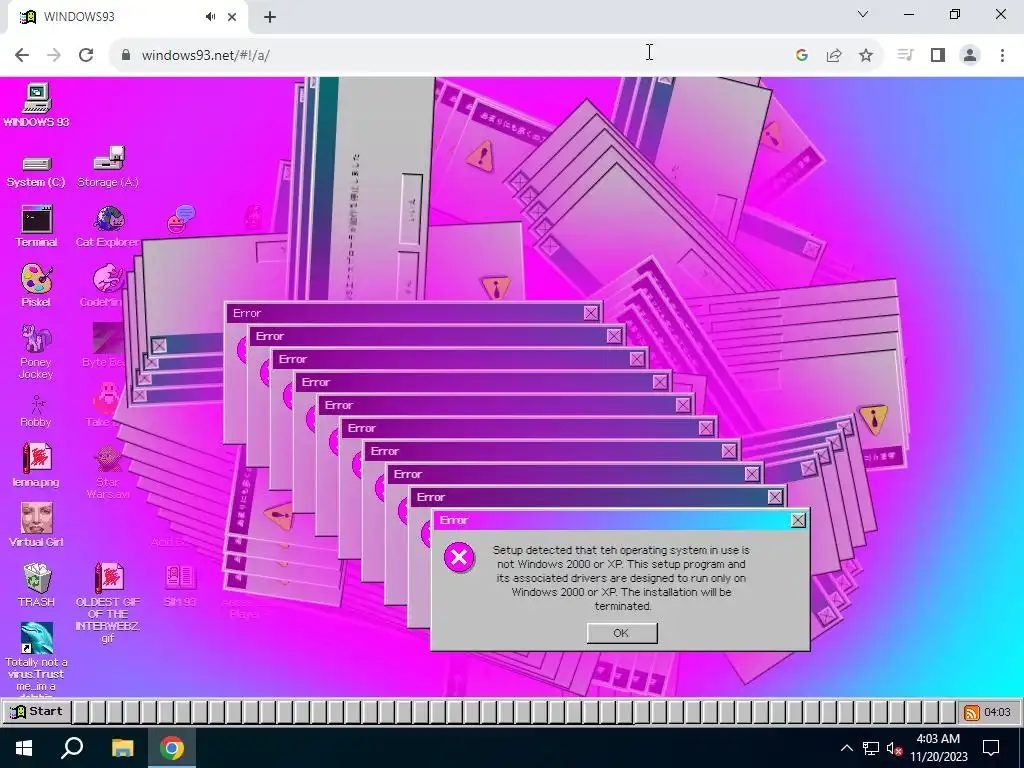Click the 04:03 clock in Windows 93 taskbar

point(997,712)
